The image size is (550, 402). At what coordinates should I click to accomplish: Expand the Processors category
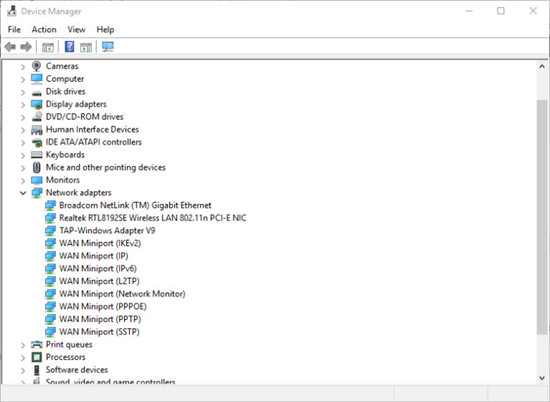click(23, 357)
